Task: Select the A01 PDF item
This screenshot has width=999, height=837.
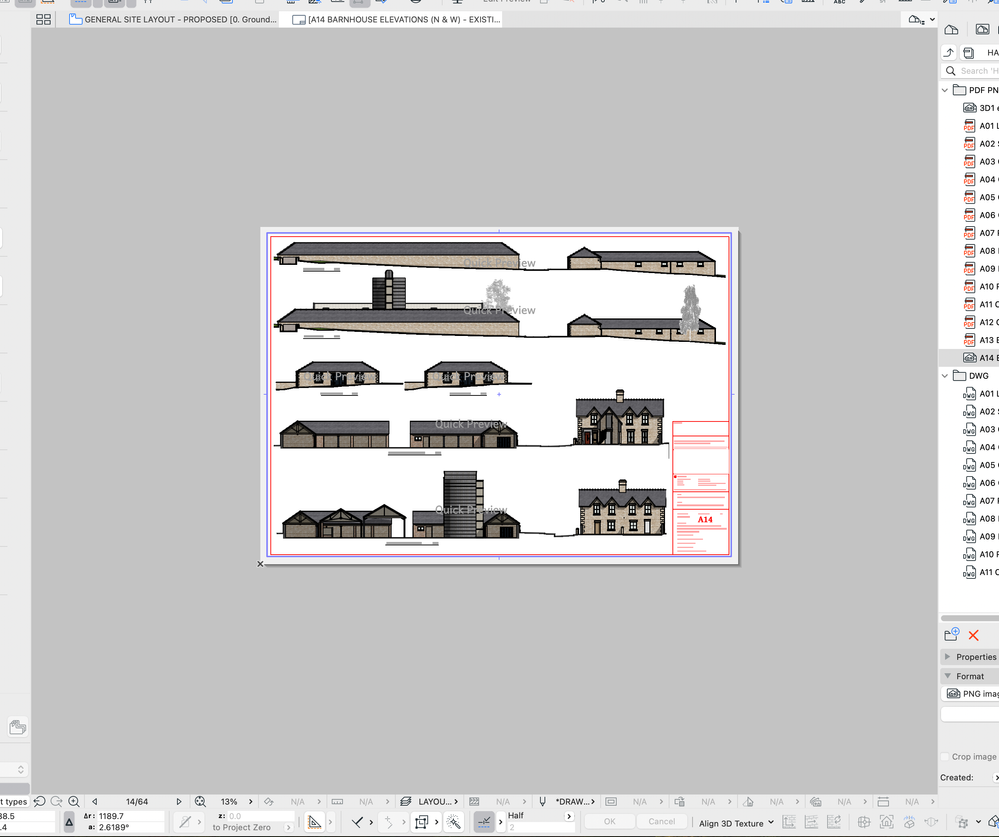Action: coord(980,126)
